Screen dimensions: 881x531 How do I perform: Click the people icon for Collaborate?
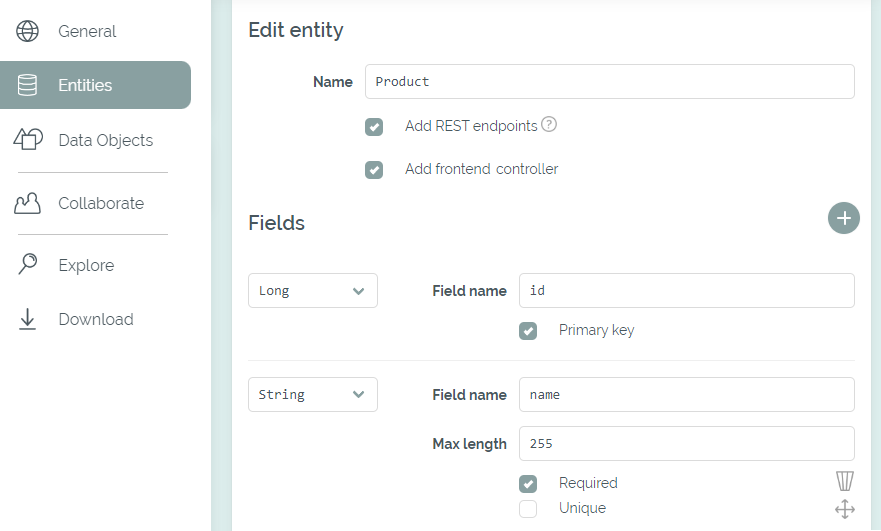click(28, 203)
